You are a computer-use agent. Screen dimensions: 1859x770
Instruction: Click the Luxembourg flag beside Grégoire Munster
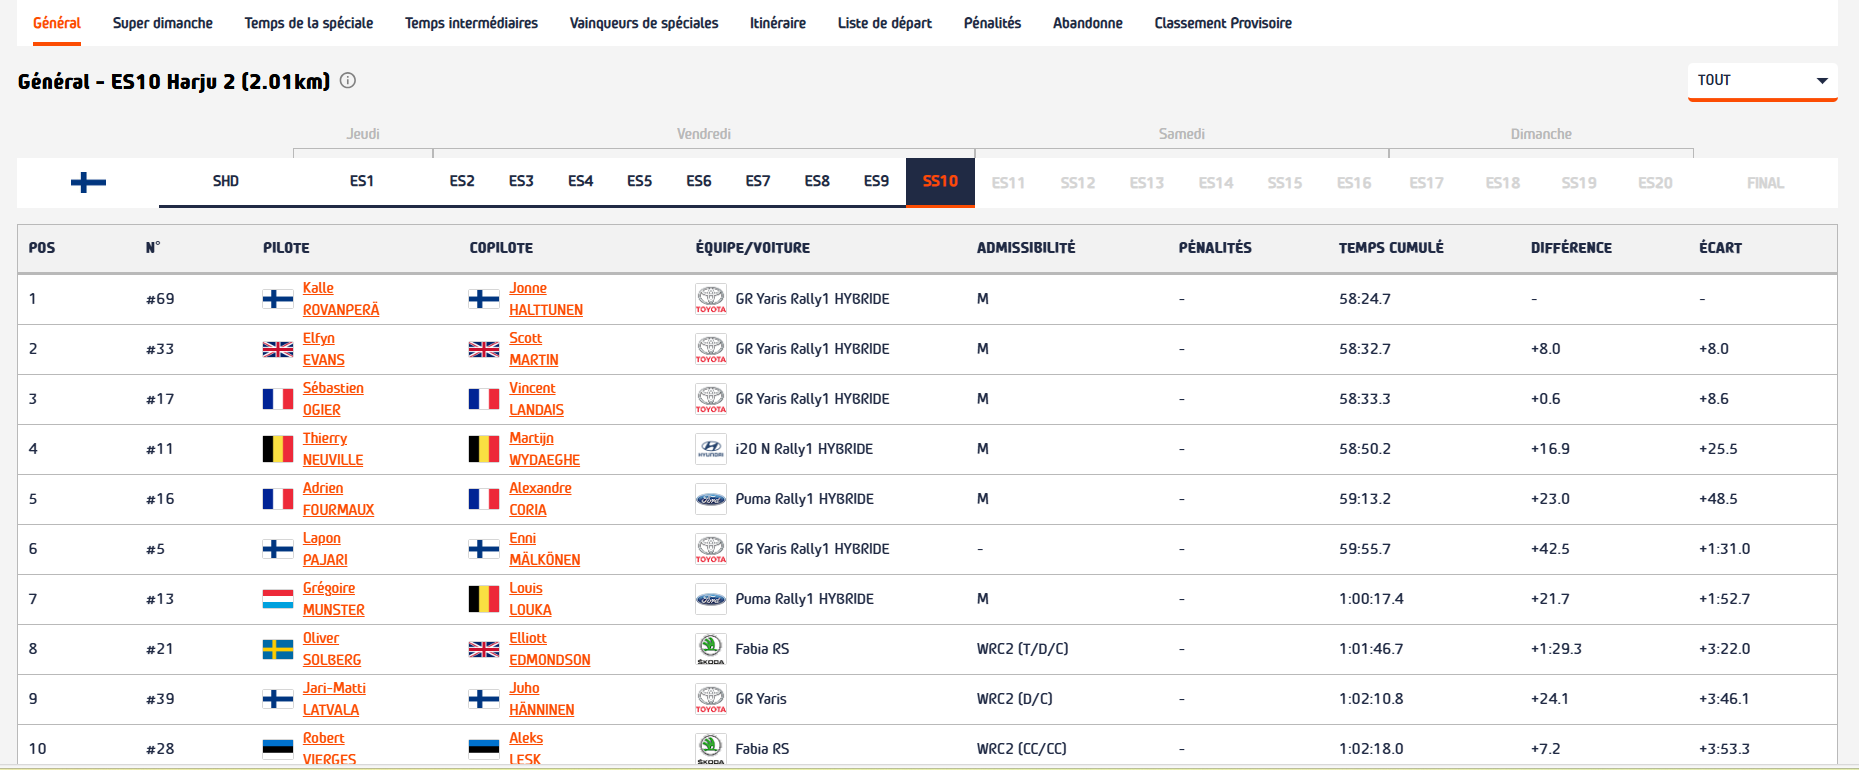[277, 599]
